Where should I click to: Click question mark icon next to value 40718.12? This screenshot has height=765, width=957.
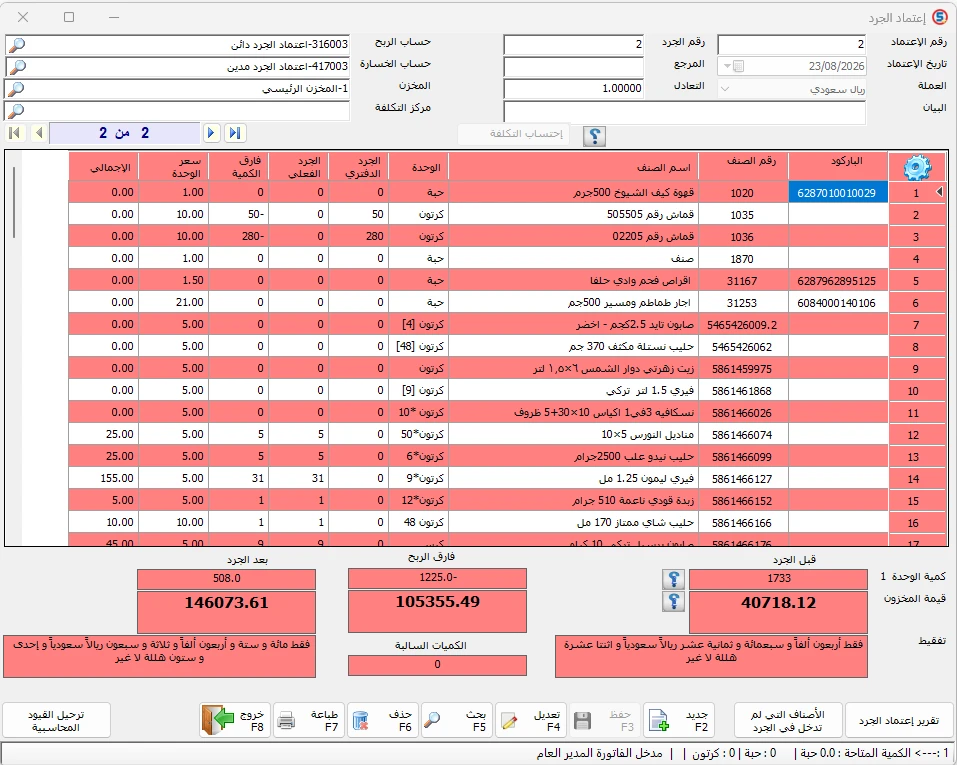coord(673,601)
